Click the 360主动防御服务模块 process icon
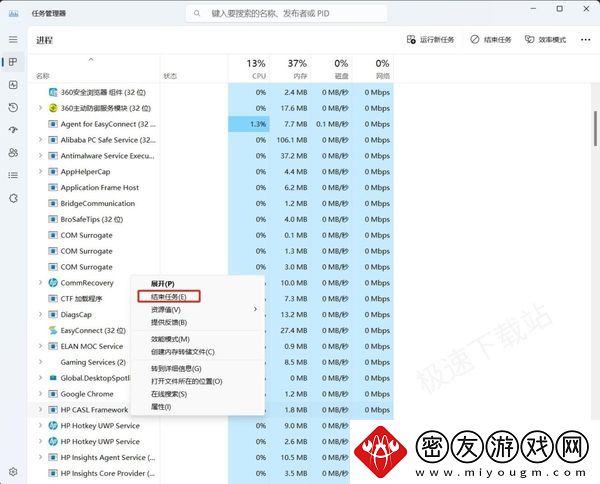This screenshot has width=600, height=484. pos(53,108)
